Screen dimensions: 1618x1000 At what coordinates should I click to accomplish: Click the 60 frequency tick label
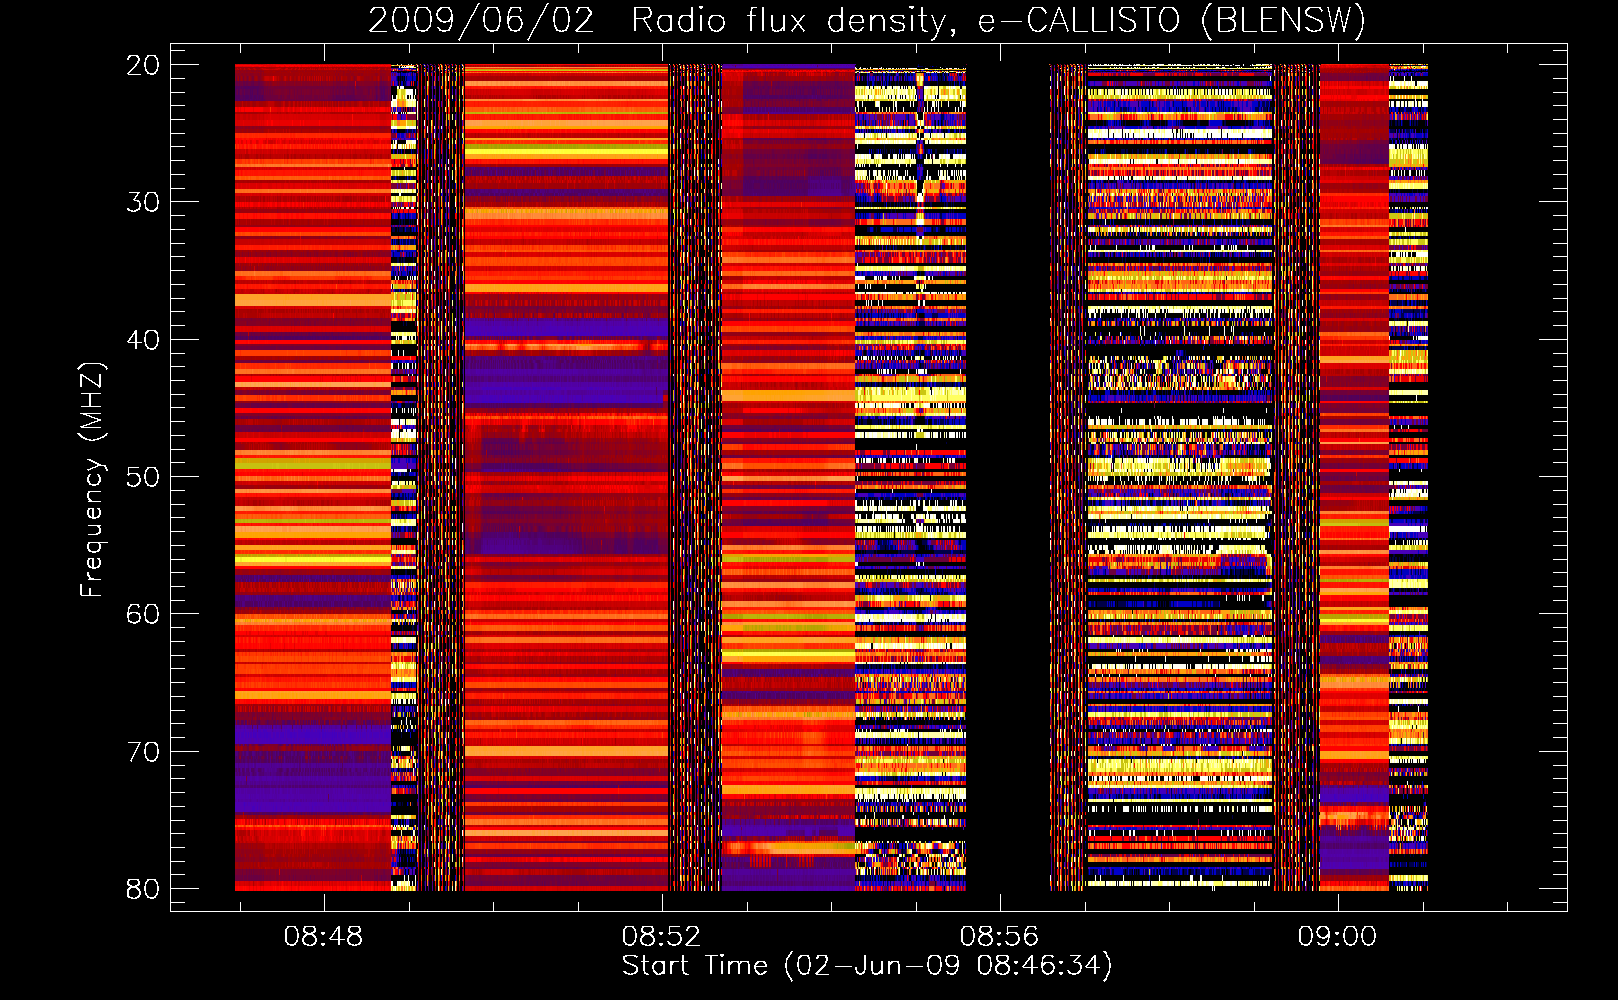[x=143, y=614]
